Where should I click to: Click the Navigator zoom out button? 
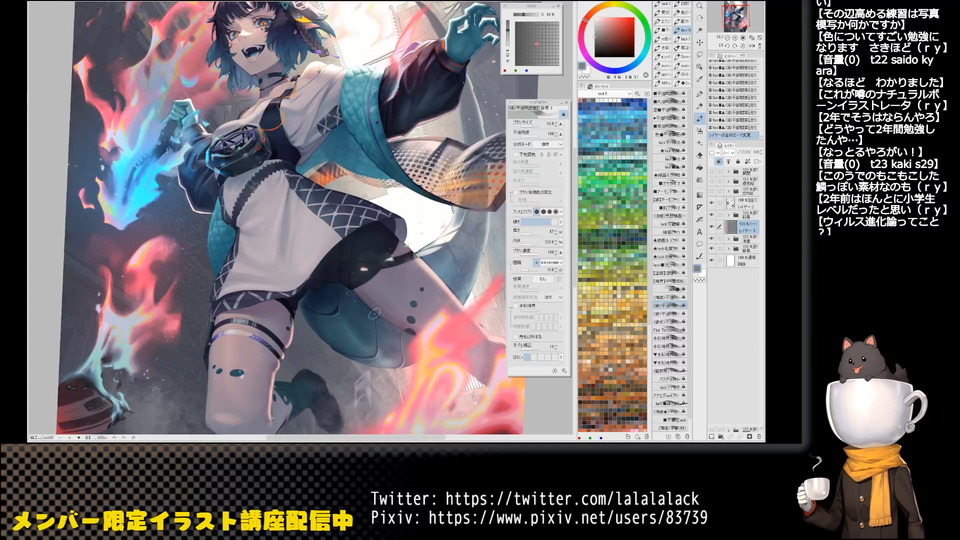[x=727, y=37]
